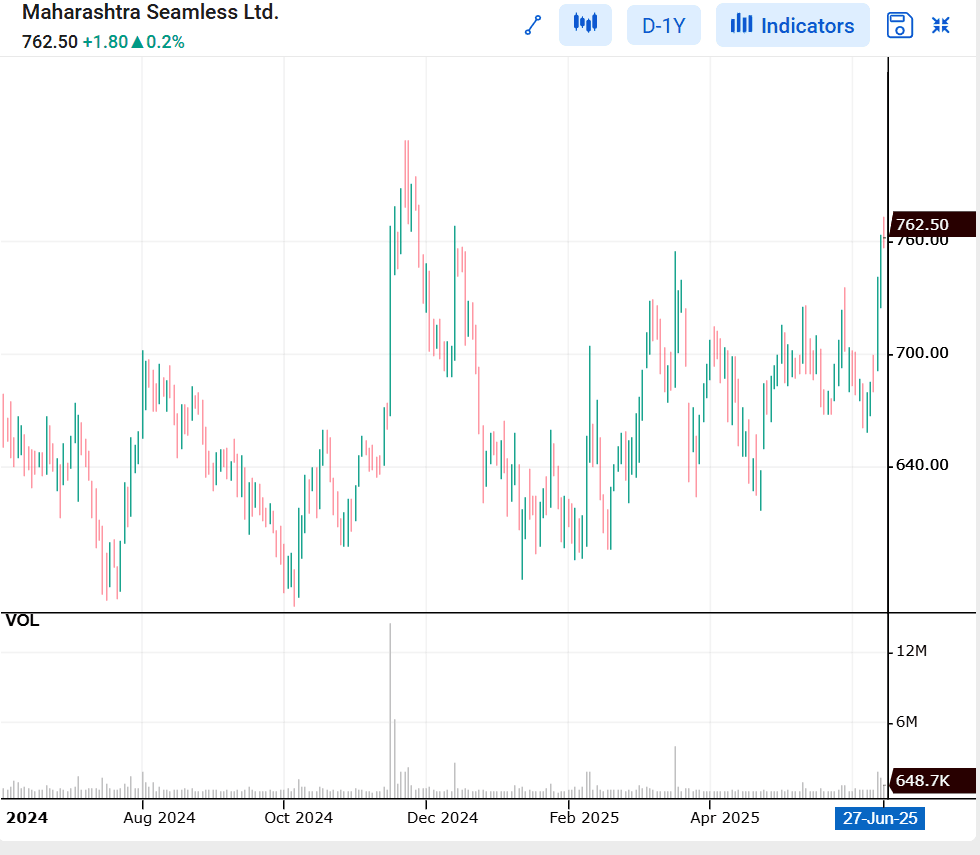980x855 pixels.
Task: Click the Aug 2024 time axis label
Action: point(159,818)
